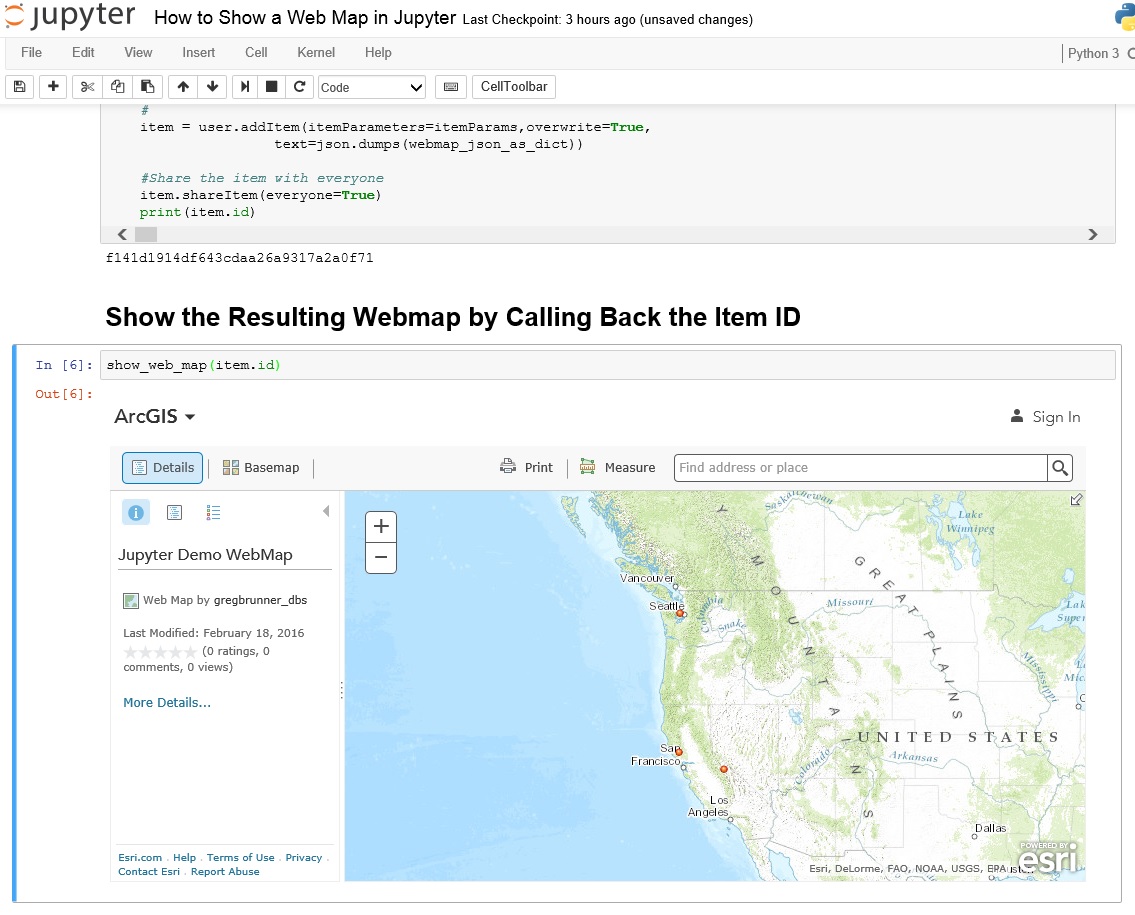Viewport: 1135px width, 915px height.
Task: Zoom in on the map with plus
Action: [x=381, y=526]
